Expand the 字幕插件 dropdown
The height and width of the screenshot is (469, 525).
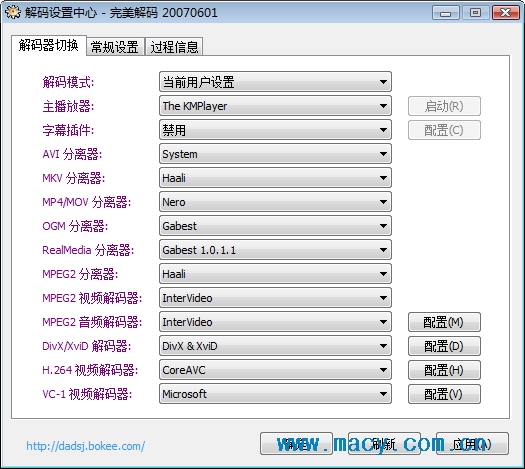[x=275, y=130]
